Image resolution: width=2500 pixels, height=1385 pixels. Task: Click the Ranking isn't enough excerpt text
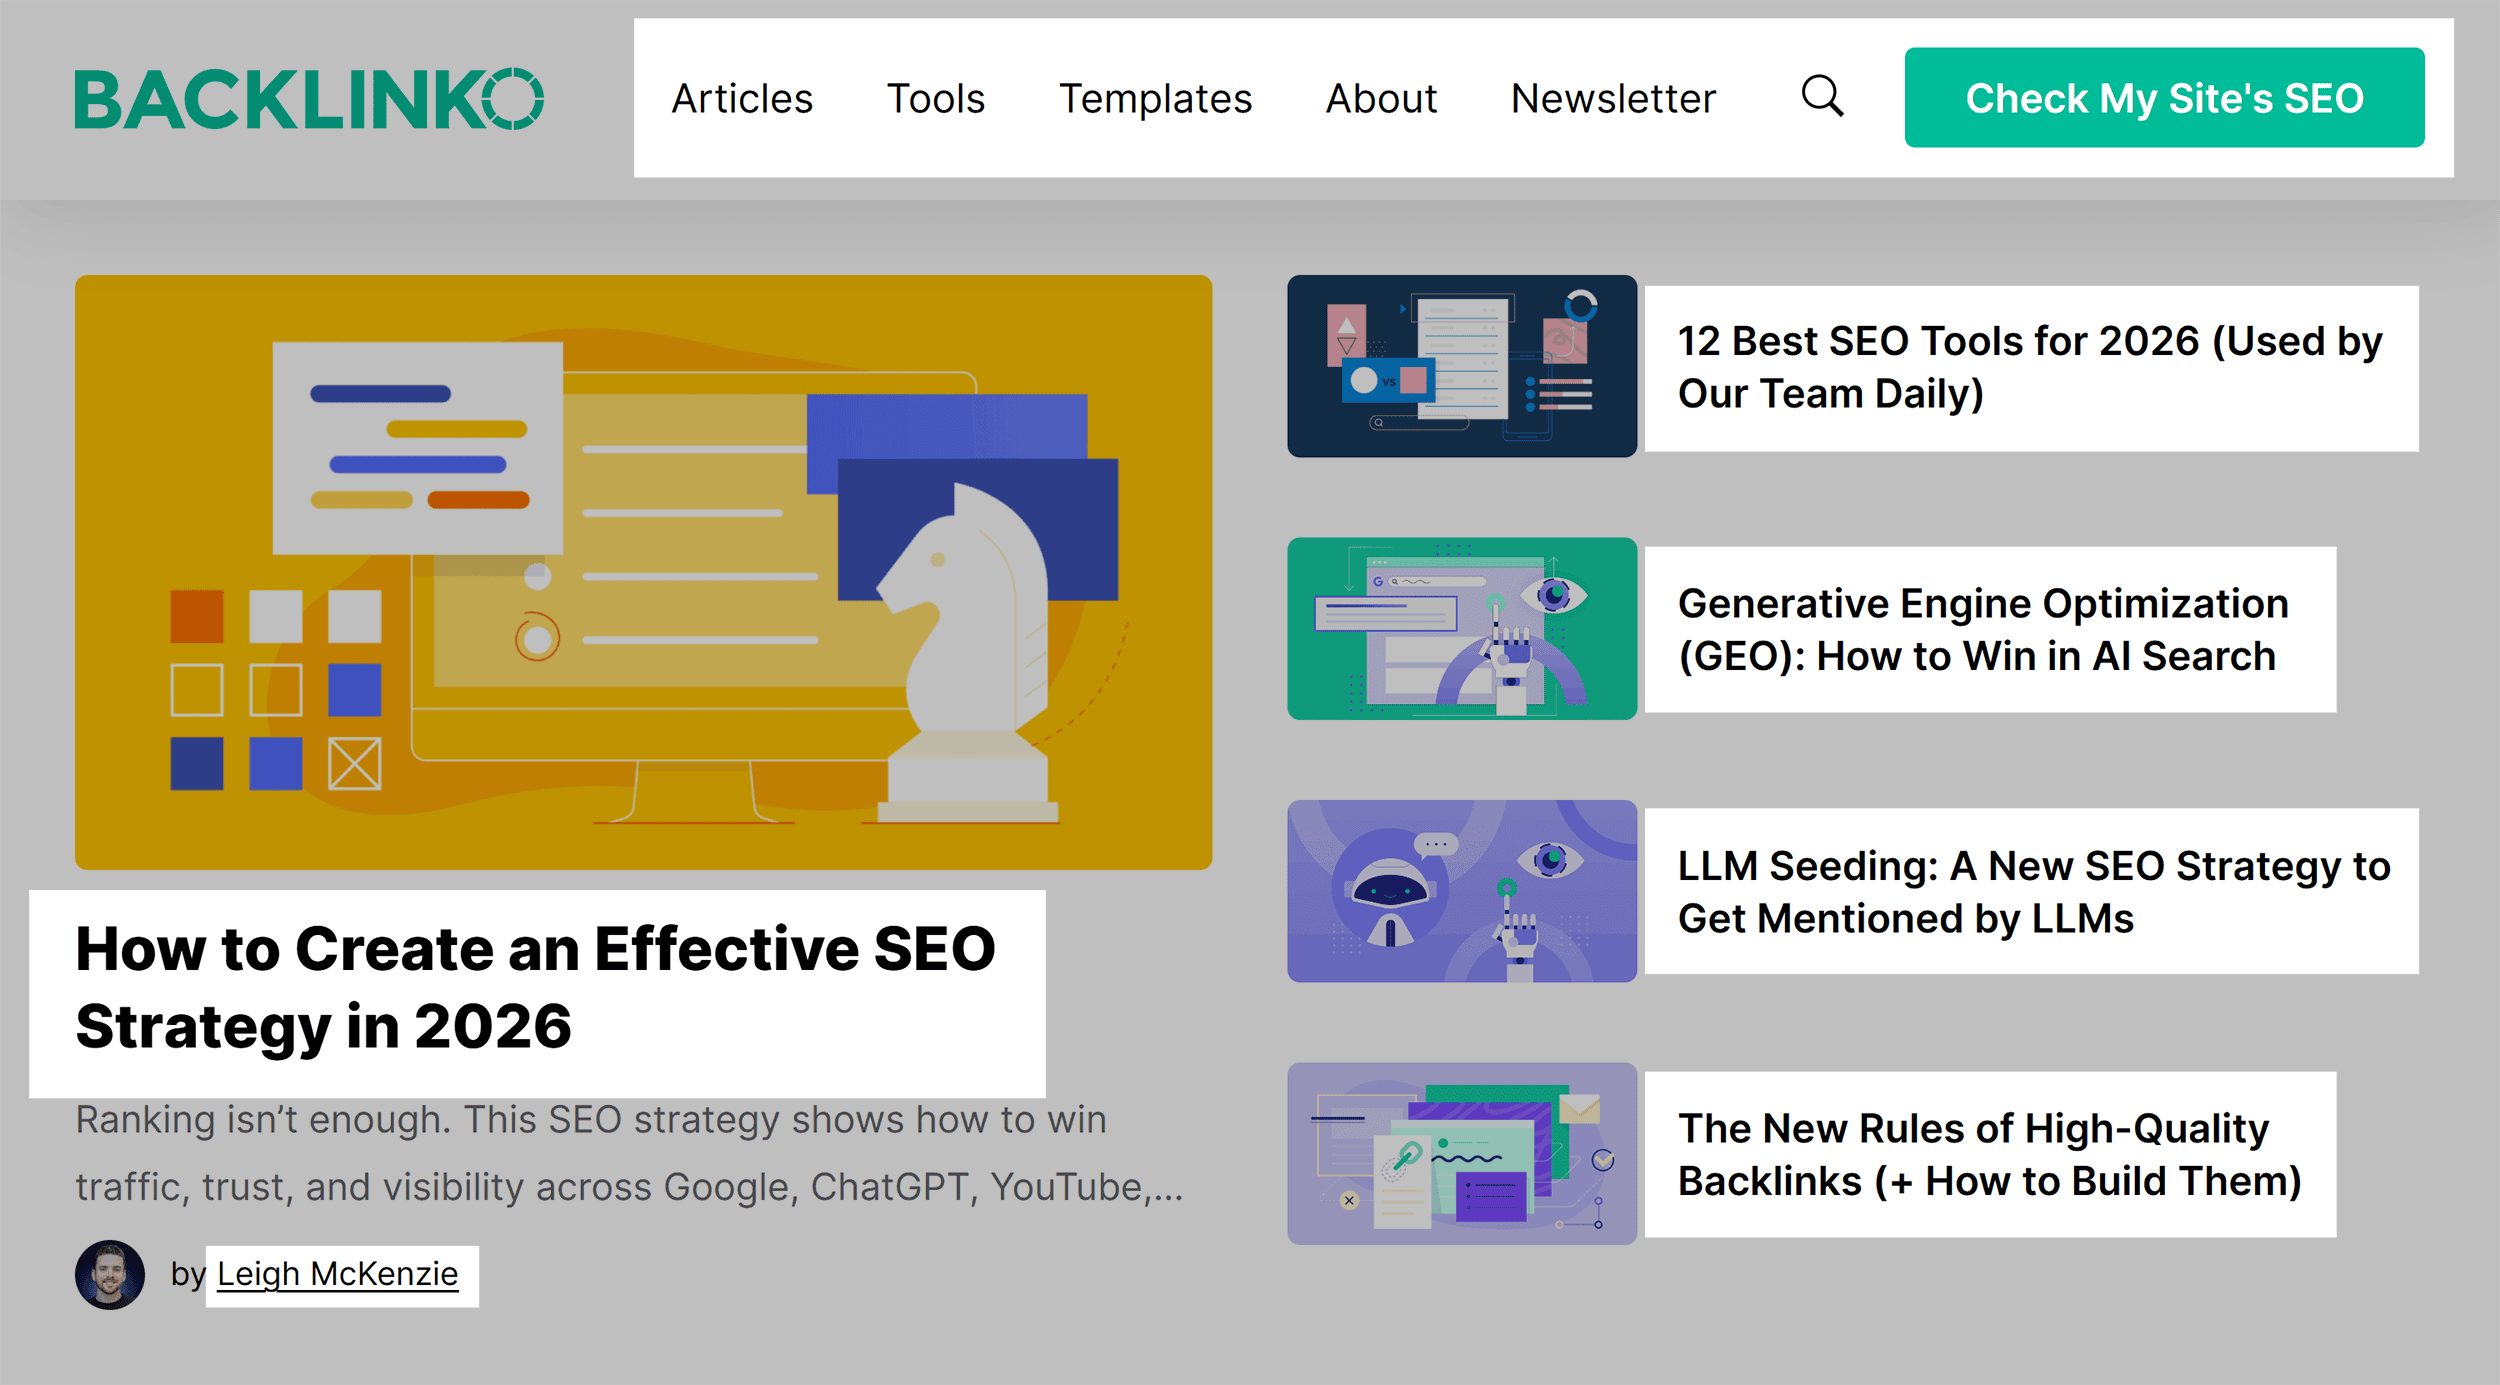tap(630, 1153)
